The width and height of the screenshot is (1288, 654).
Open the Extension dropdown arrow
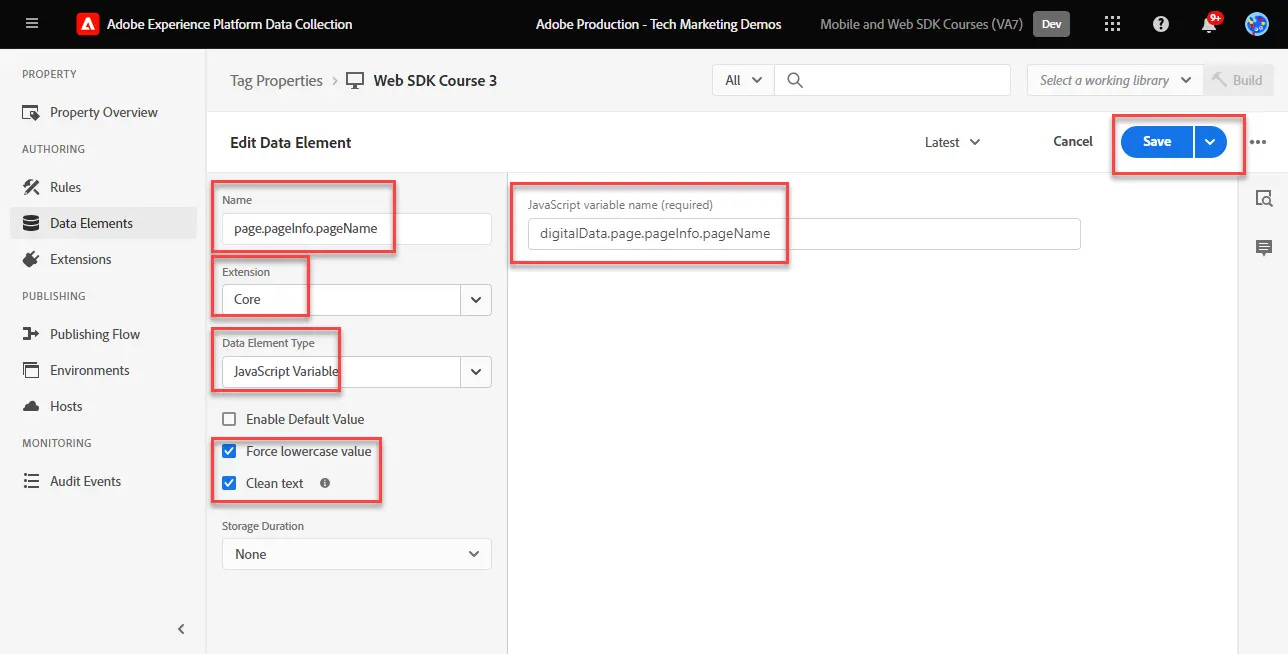click(x=476, y=299)
